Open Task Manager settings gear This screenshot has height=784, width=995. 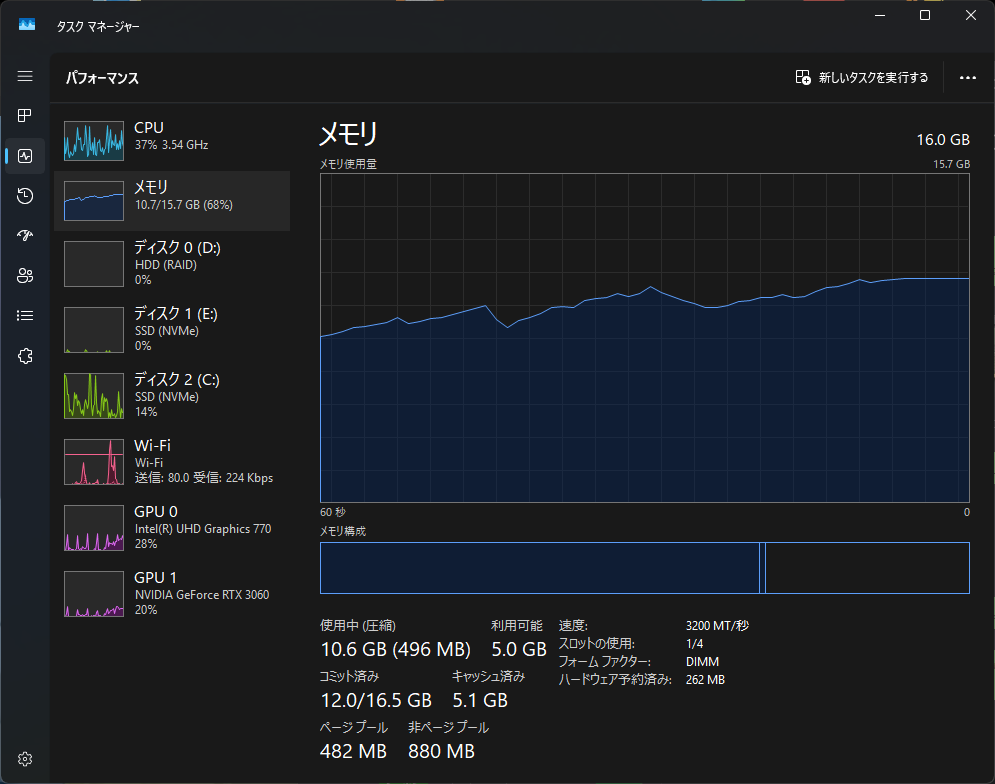[25, 758]
